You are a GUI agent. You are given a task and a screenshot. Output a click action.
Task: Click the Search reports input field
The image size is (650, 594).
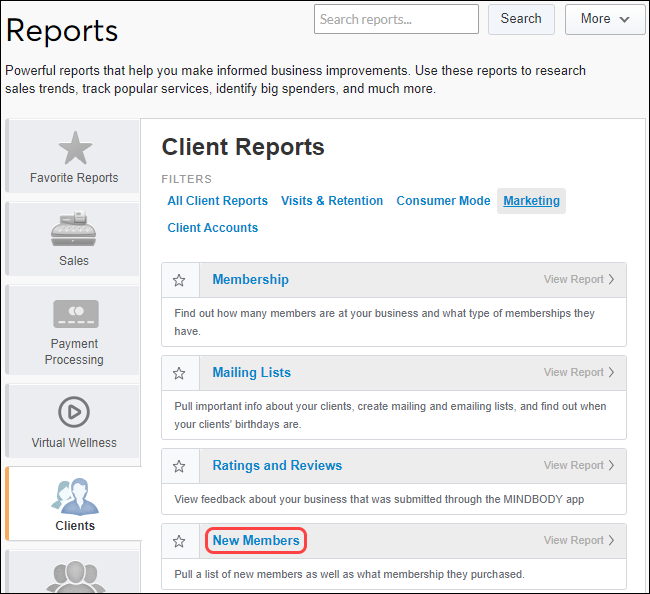pyautogui.click(x=396, y=19)
